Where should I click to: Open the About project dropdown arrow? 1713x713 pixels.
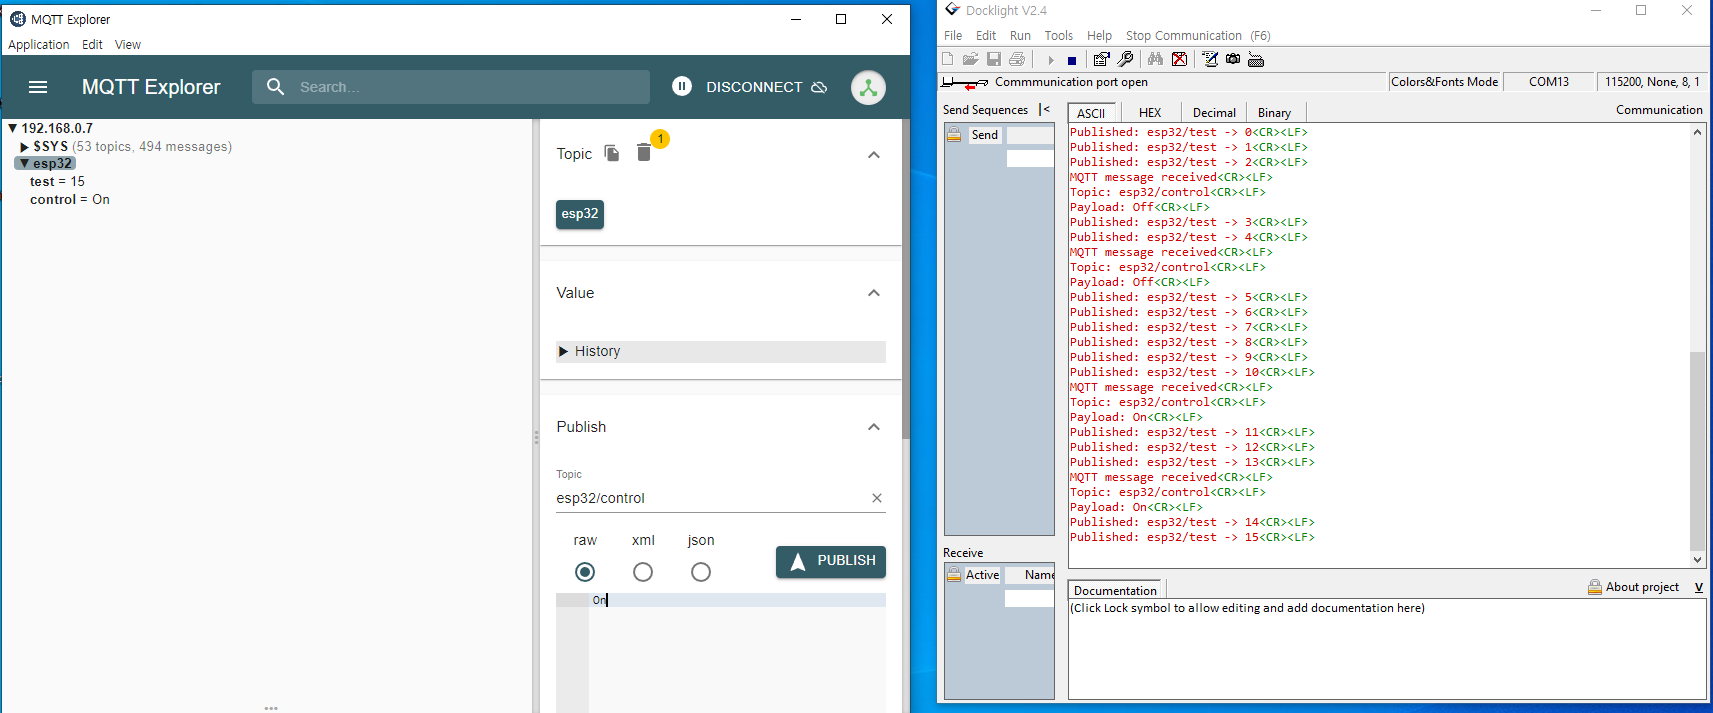click(x=1698, y=587)
